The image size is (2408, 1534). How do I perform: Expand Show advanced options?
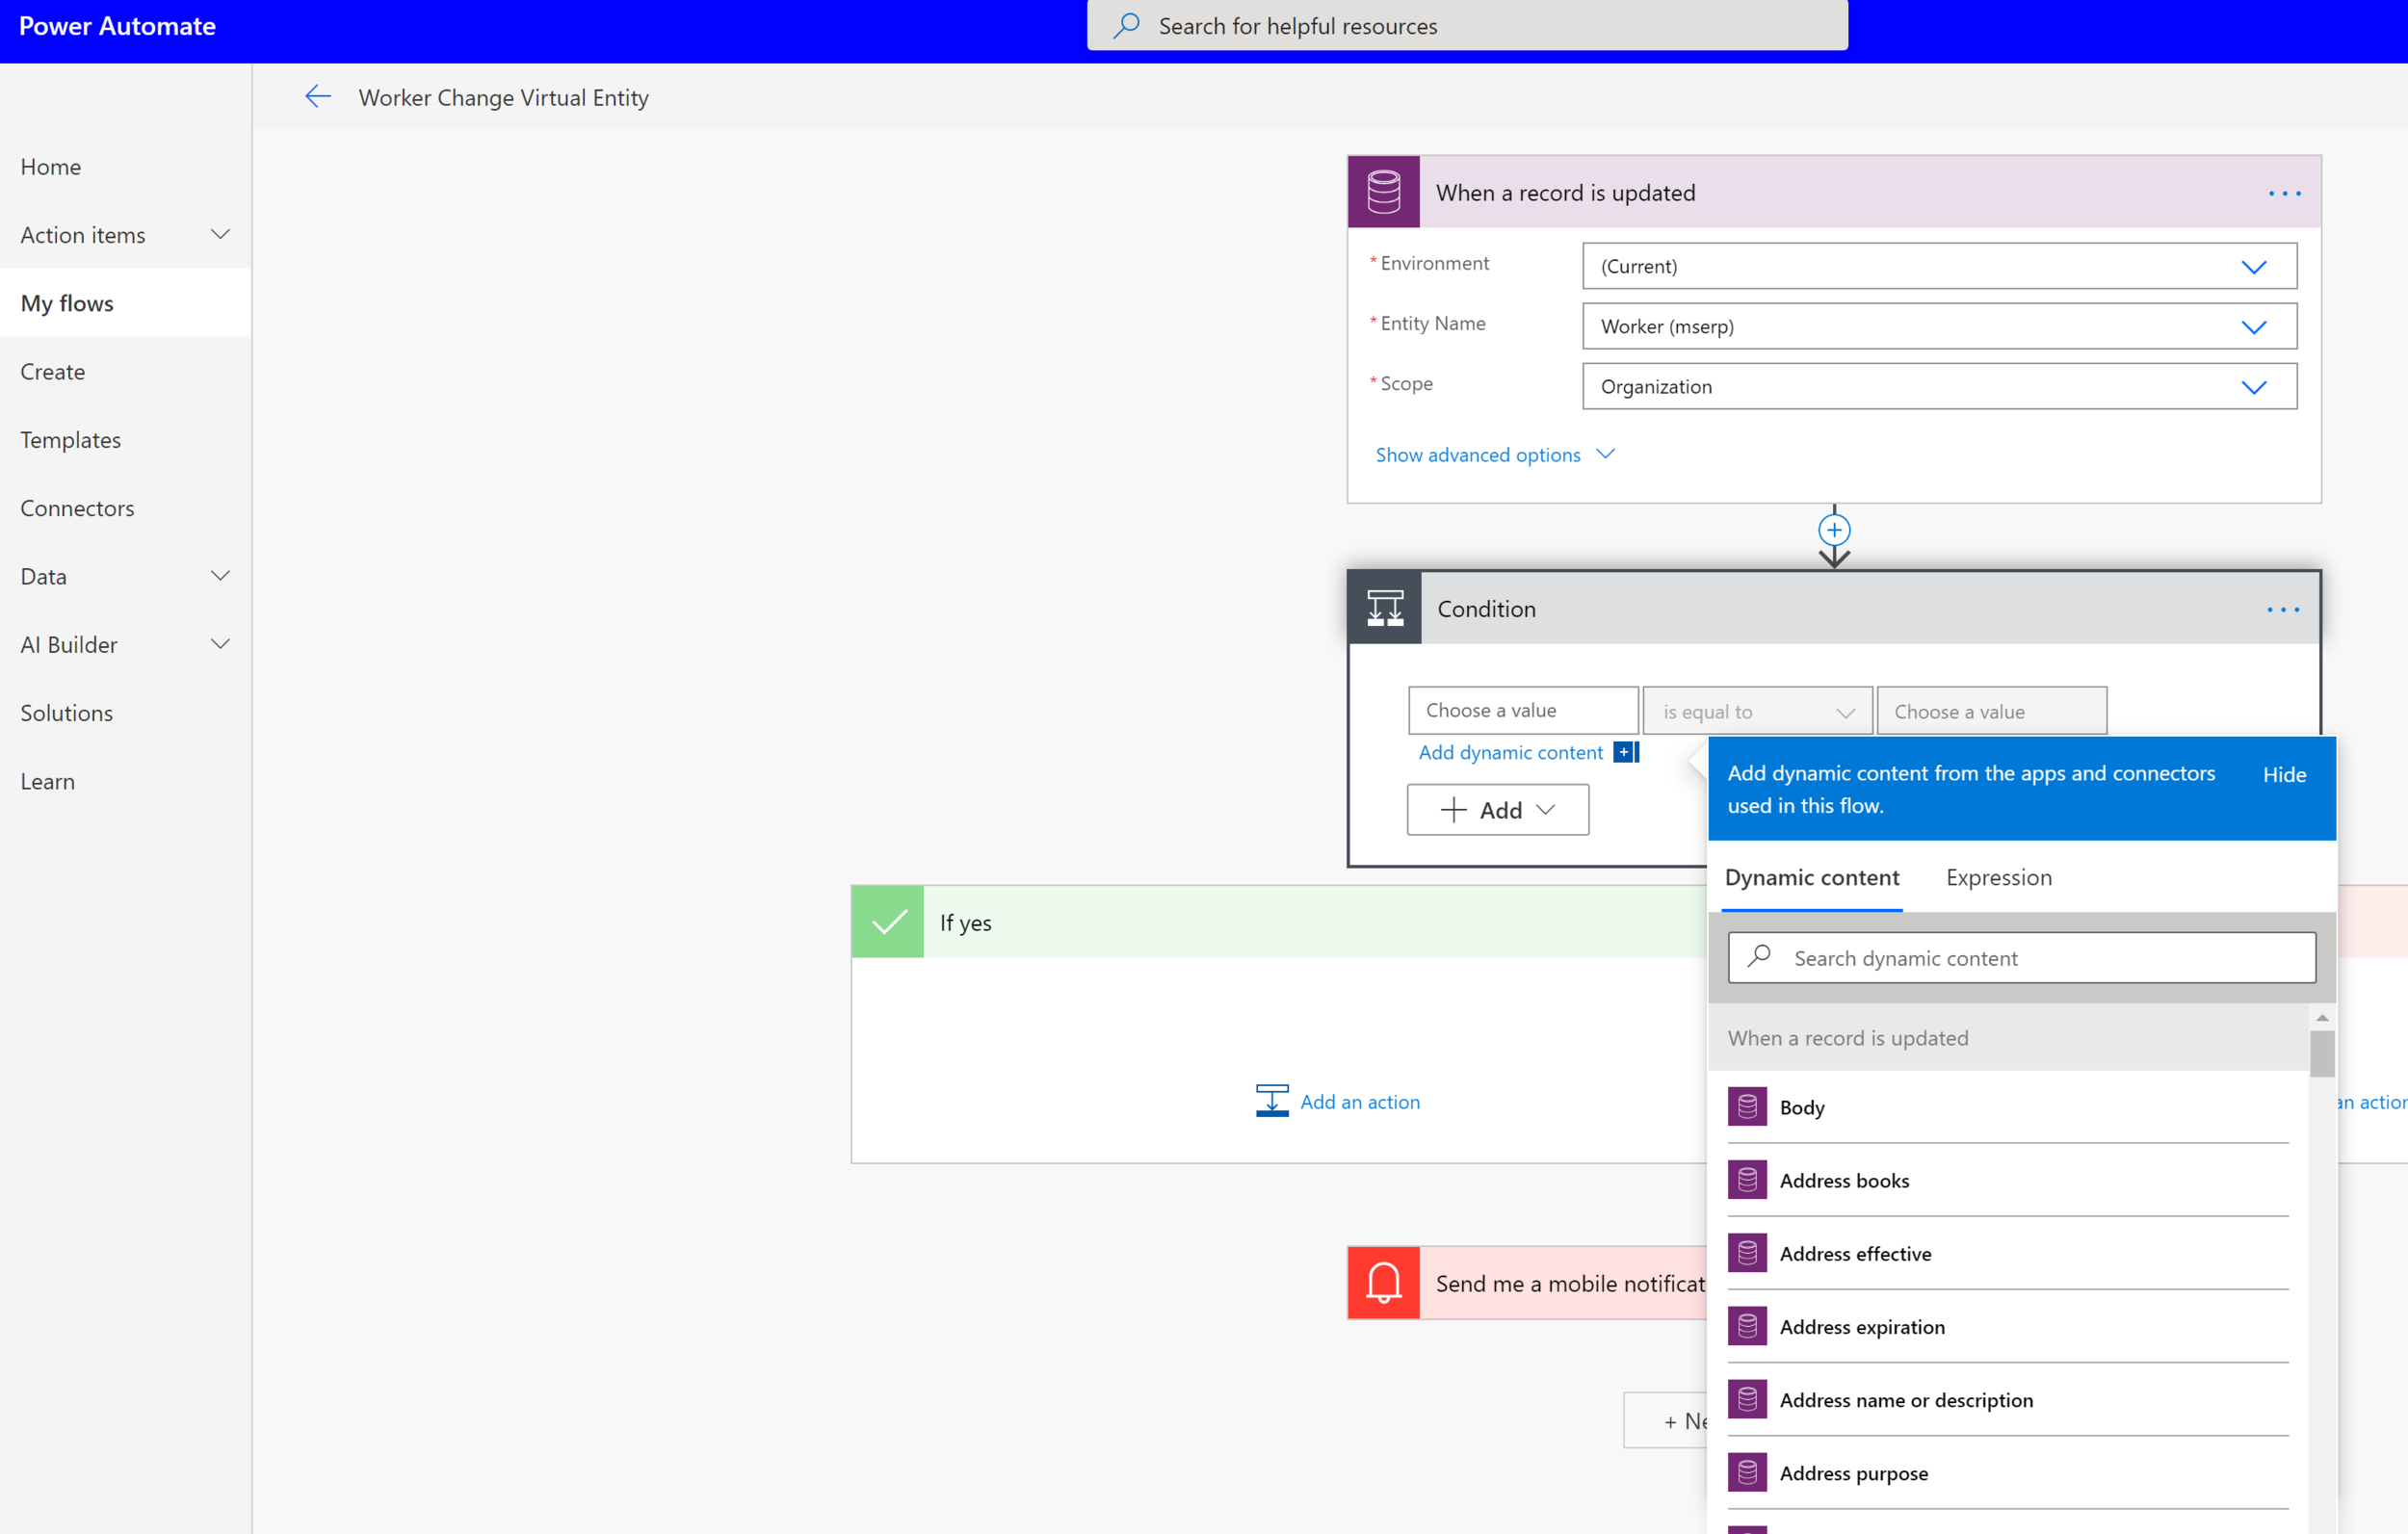1494,455
